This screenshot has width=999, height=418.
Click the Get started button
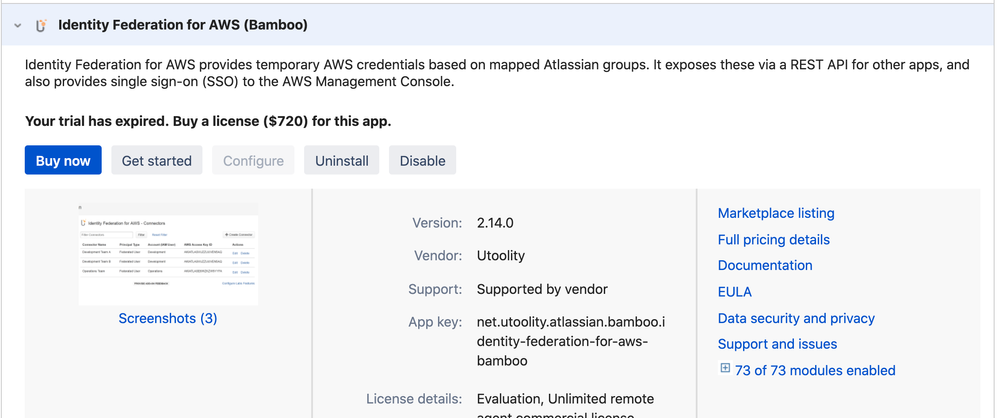click(x=157, y=161)
